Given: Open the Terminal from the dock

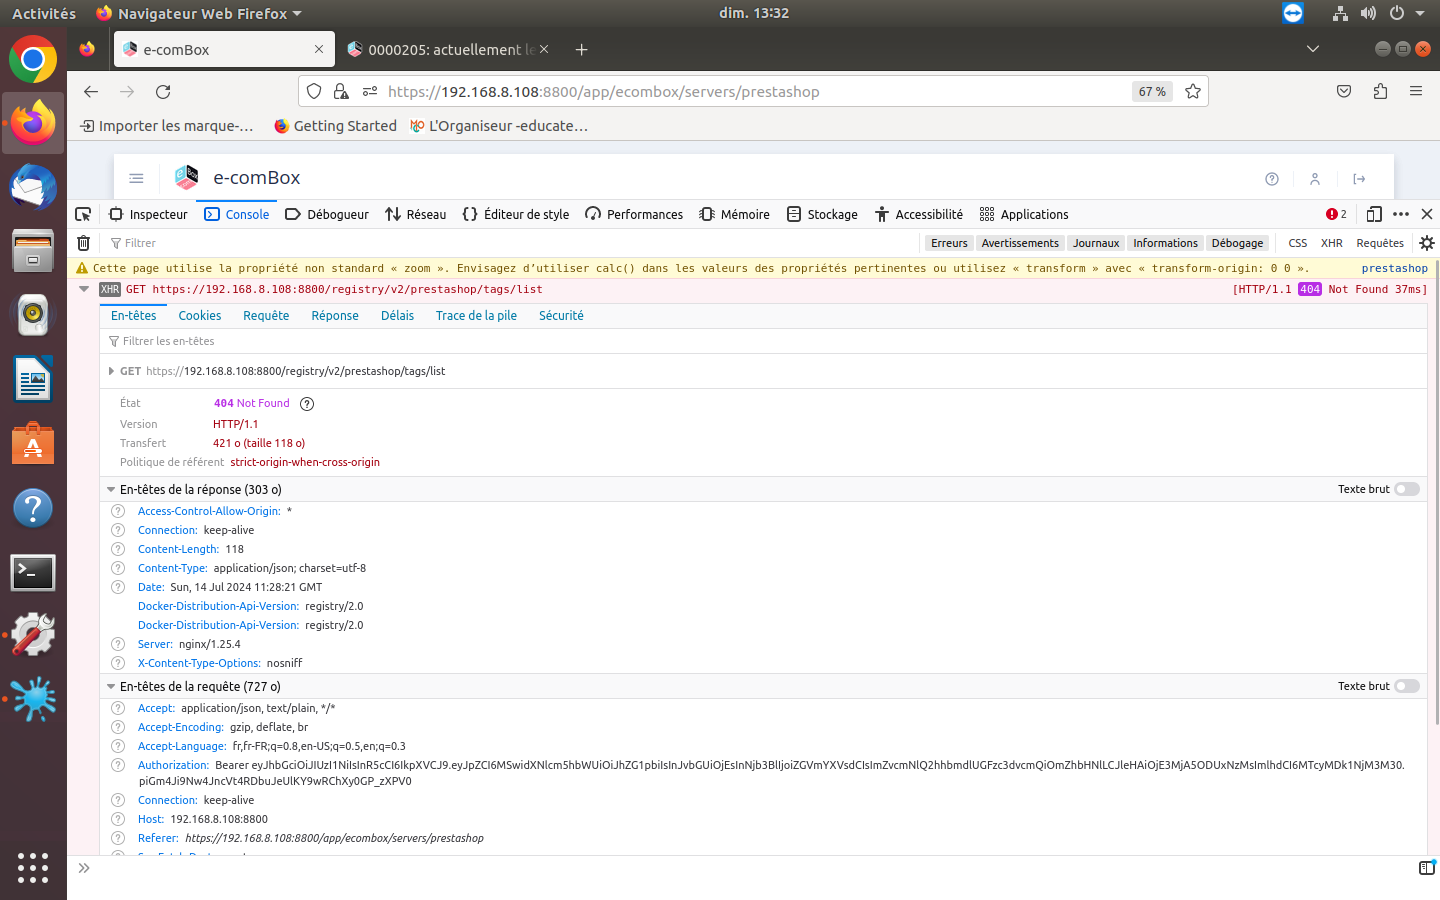Looking at the screenshot, I should [x=33, y=573].
